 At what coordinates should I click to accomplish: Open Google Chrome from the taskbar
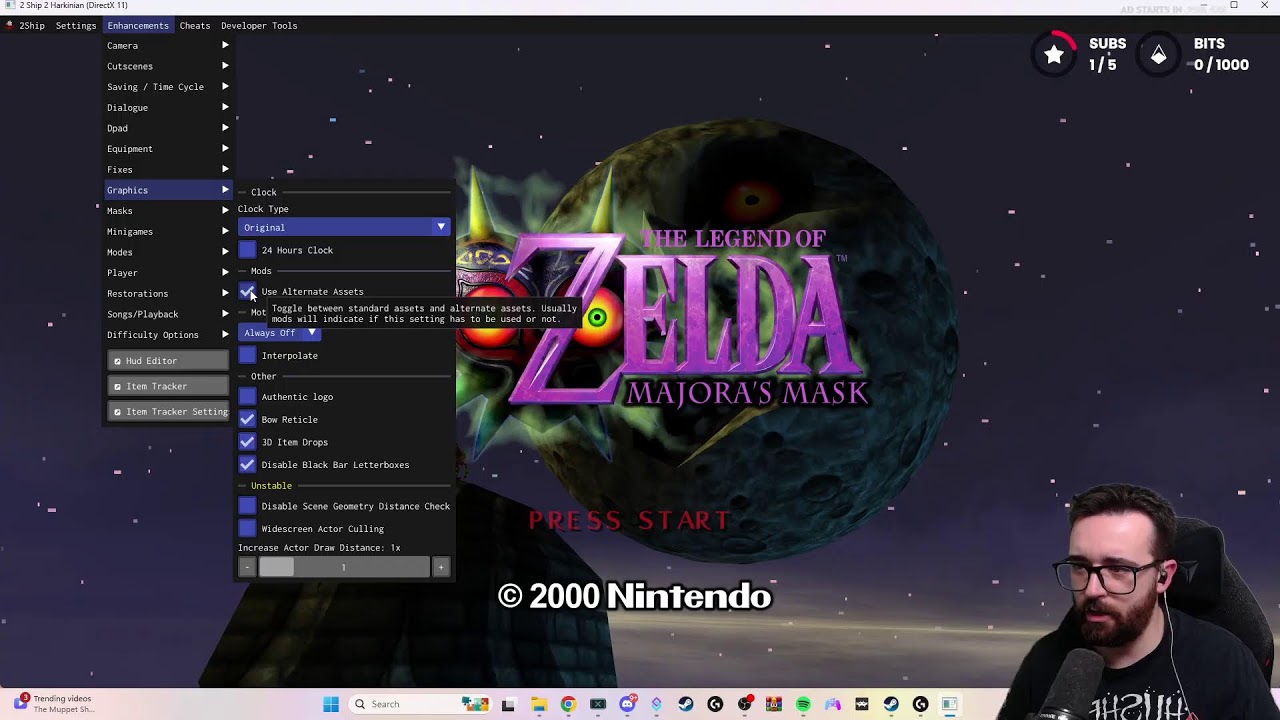(568, 704)
